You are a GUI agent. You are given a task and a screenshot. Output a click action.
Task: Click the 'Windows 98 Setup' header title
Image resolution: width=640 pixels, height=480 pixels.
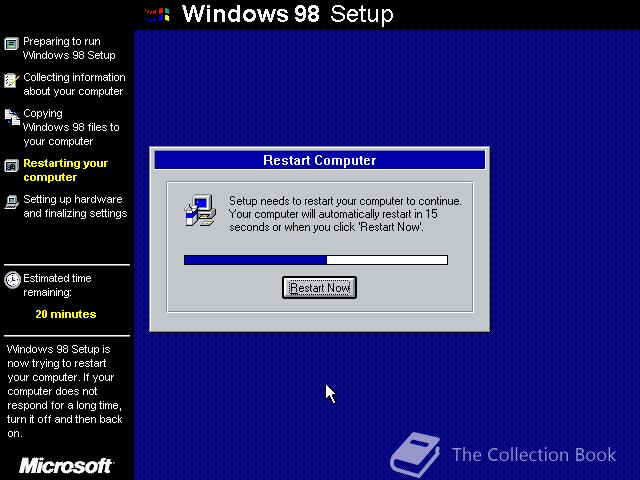pyautogui.click(x=288, y=14)
